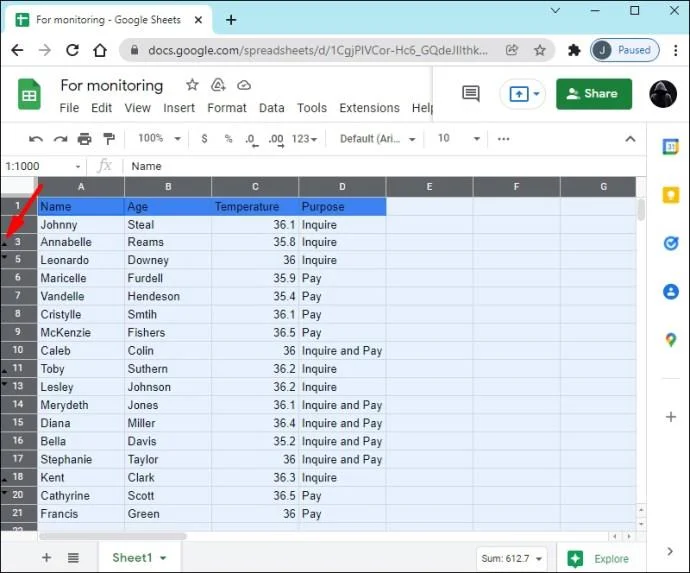Click the formula bar showing Name
This screenshot has width=690, height=573.
[x=383, y=166]
